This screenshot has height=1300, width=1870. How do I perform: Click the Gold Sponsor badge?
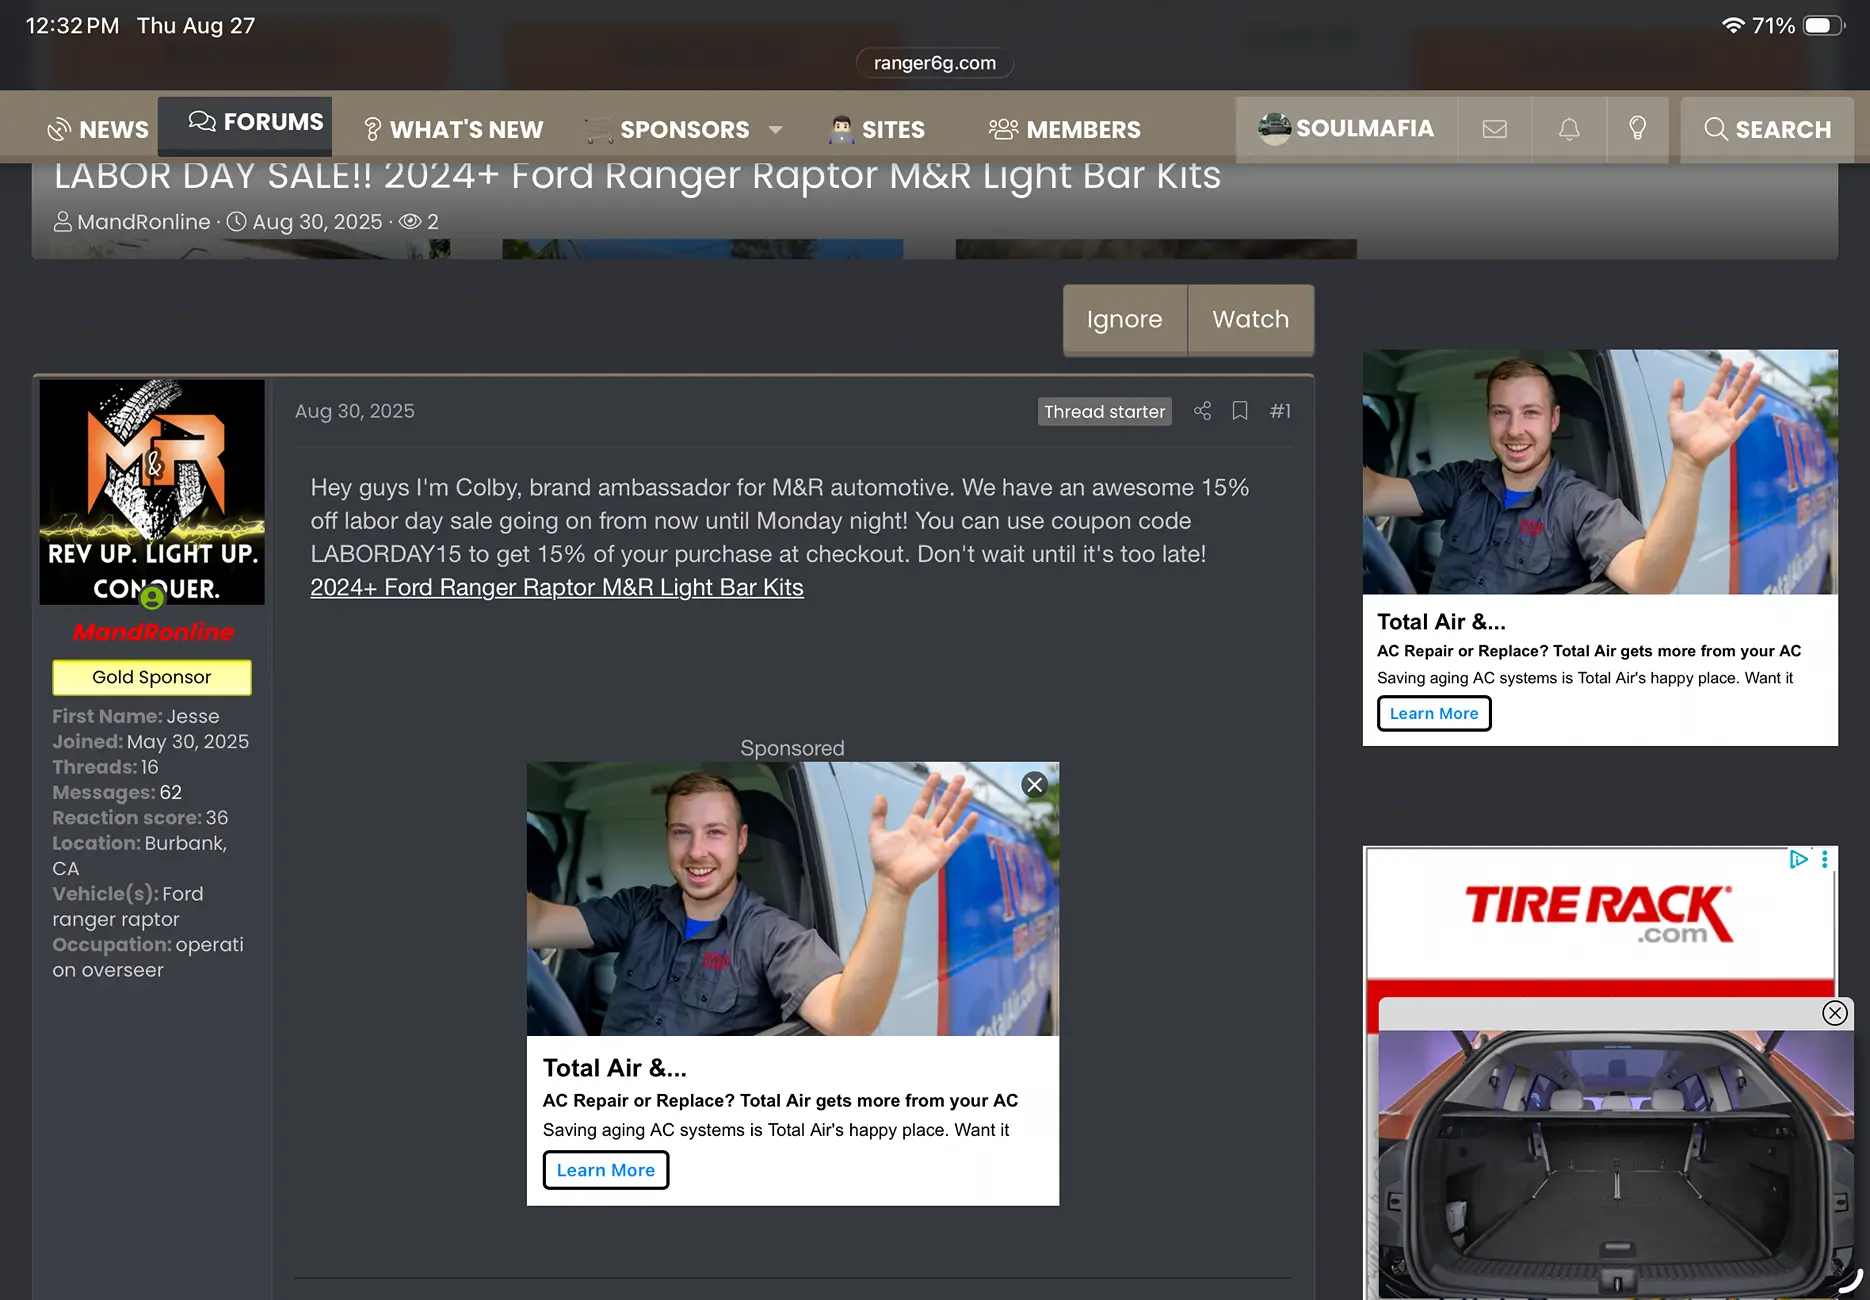152,677
